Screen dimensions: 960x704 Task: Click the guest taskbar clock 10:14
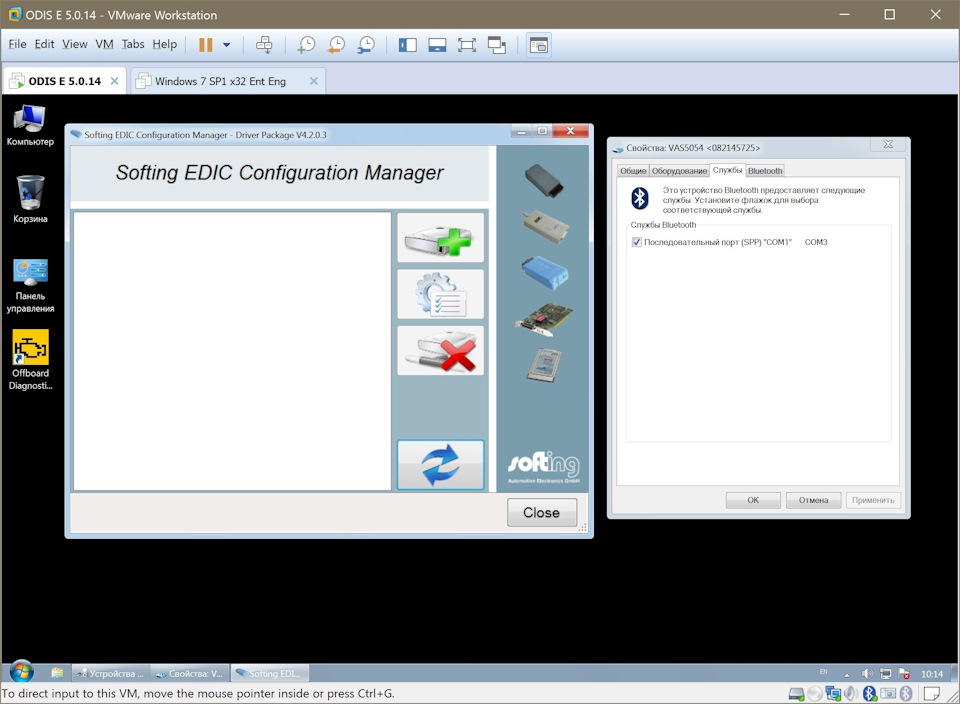point(932,674)
